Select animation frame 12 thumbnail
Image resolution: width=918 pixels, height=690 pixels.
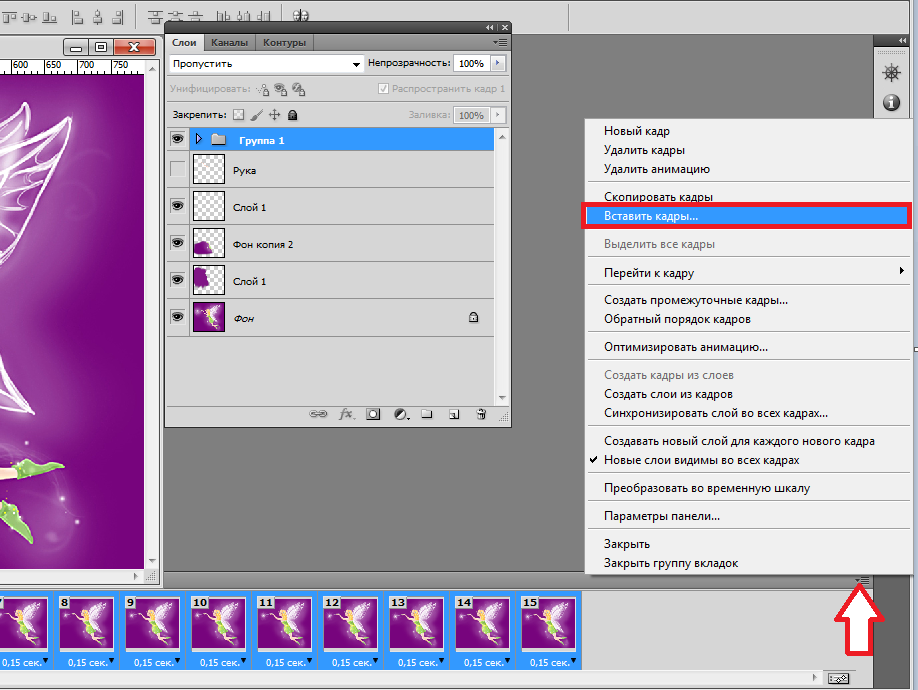pyautogui.click(x=350, y=624)
